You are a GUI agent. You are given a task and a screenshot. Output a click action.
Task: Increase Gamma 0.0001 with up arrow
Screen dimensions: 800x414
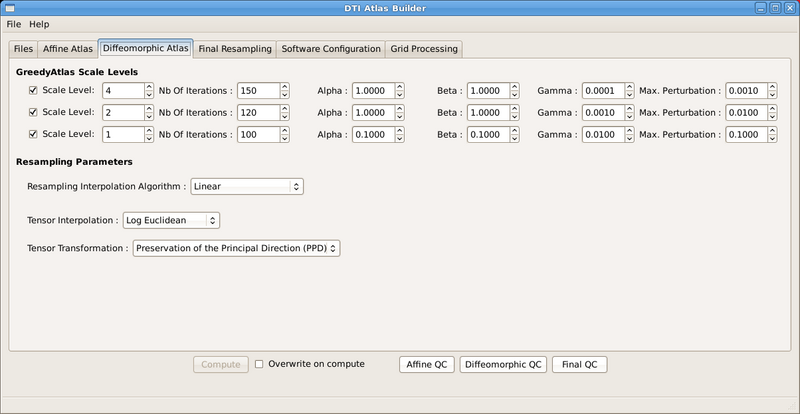pos(630,87)
